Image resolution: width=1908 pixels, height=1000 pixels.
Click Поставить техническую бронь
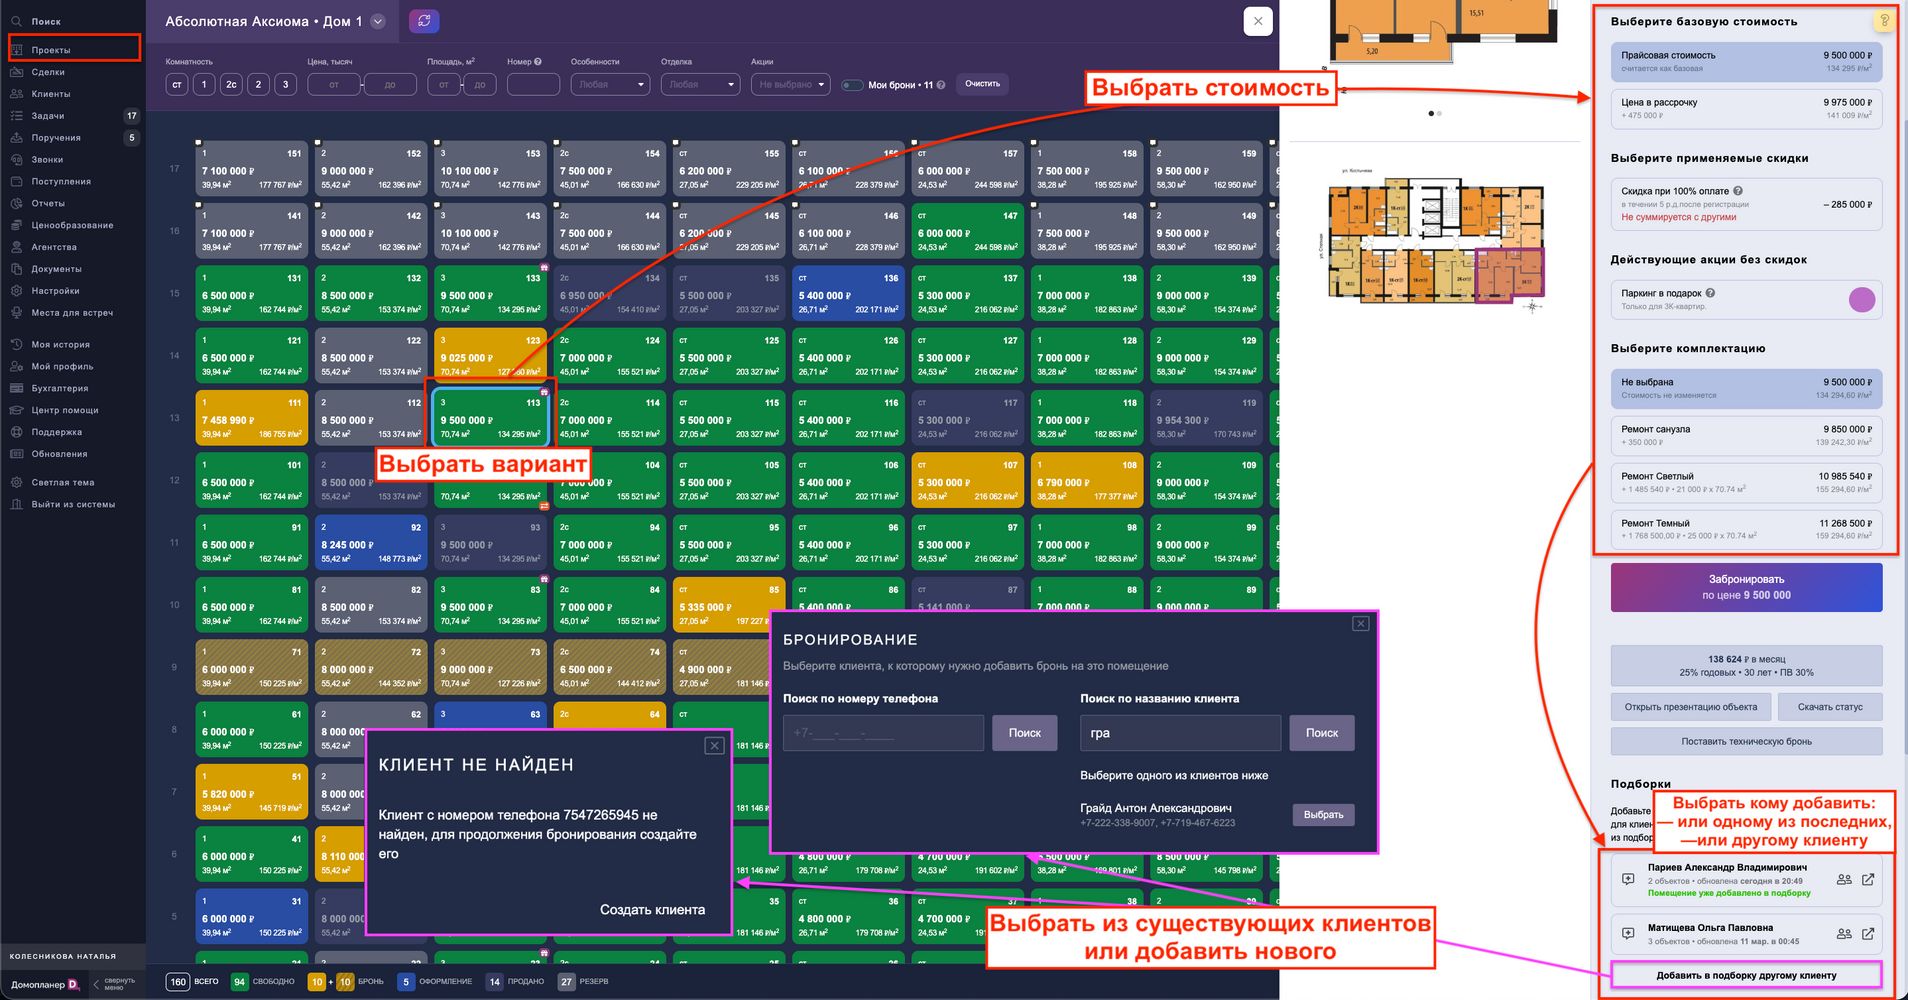pos(1746,741)
